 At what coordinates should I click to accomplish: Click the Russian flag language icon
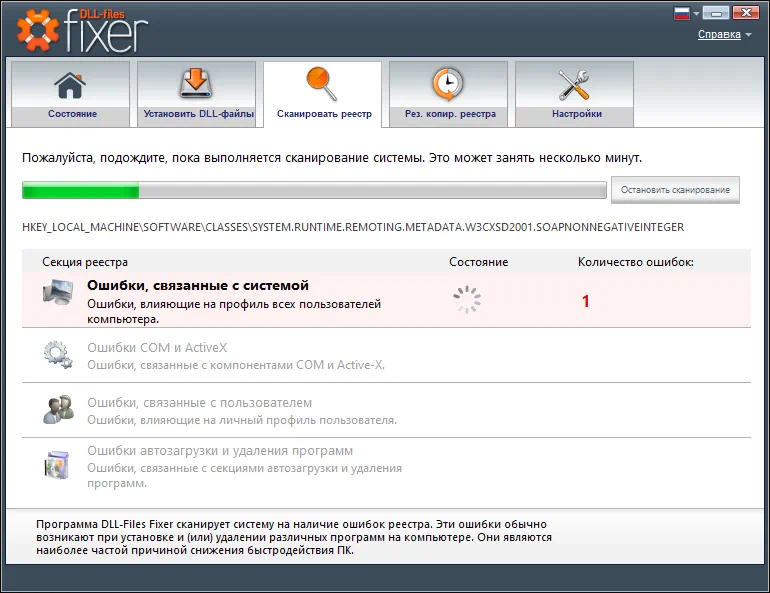[x=682, y=13]
